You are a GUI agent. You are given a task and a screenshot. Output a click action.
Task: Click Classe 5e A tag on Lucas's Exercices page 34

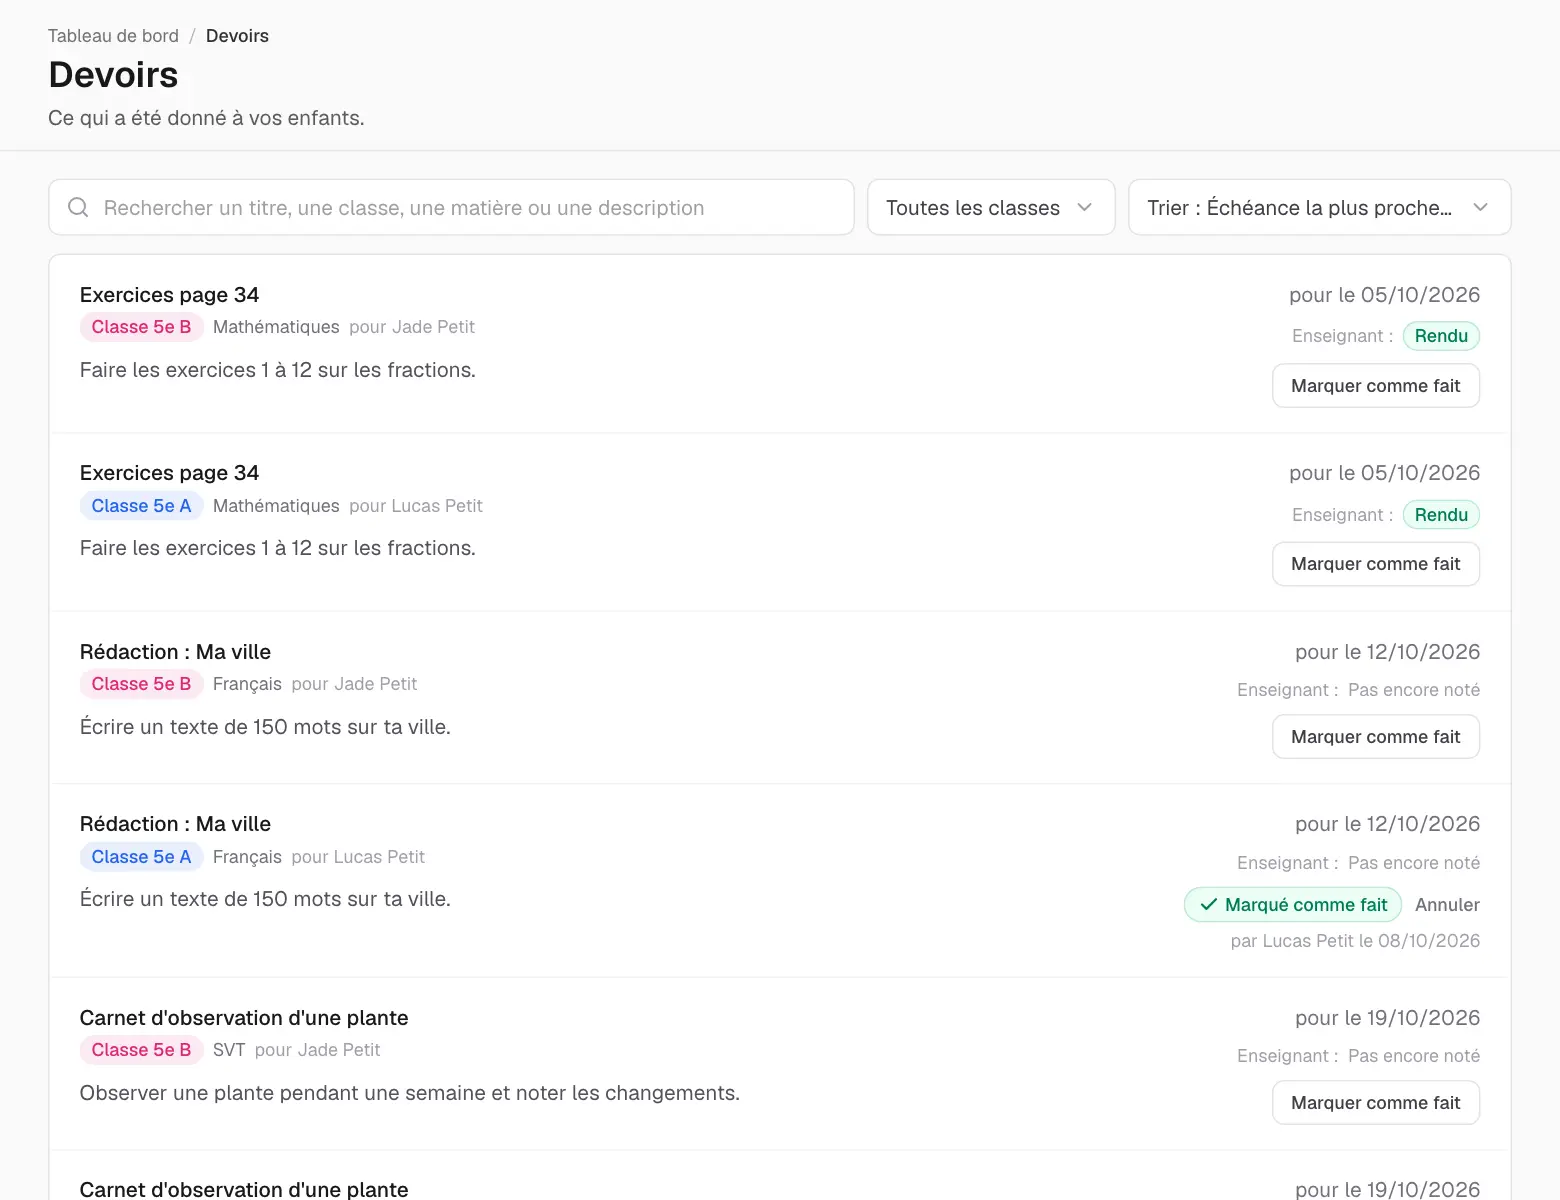141,506
